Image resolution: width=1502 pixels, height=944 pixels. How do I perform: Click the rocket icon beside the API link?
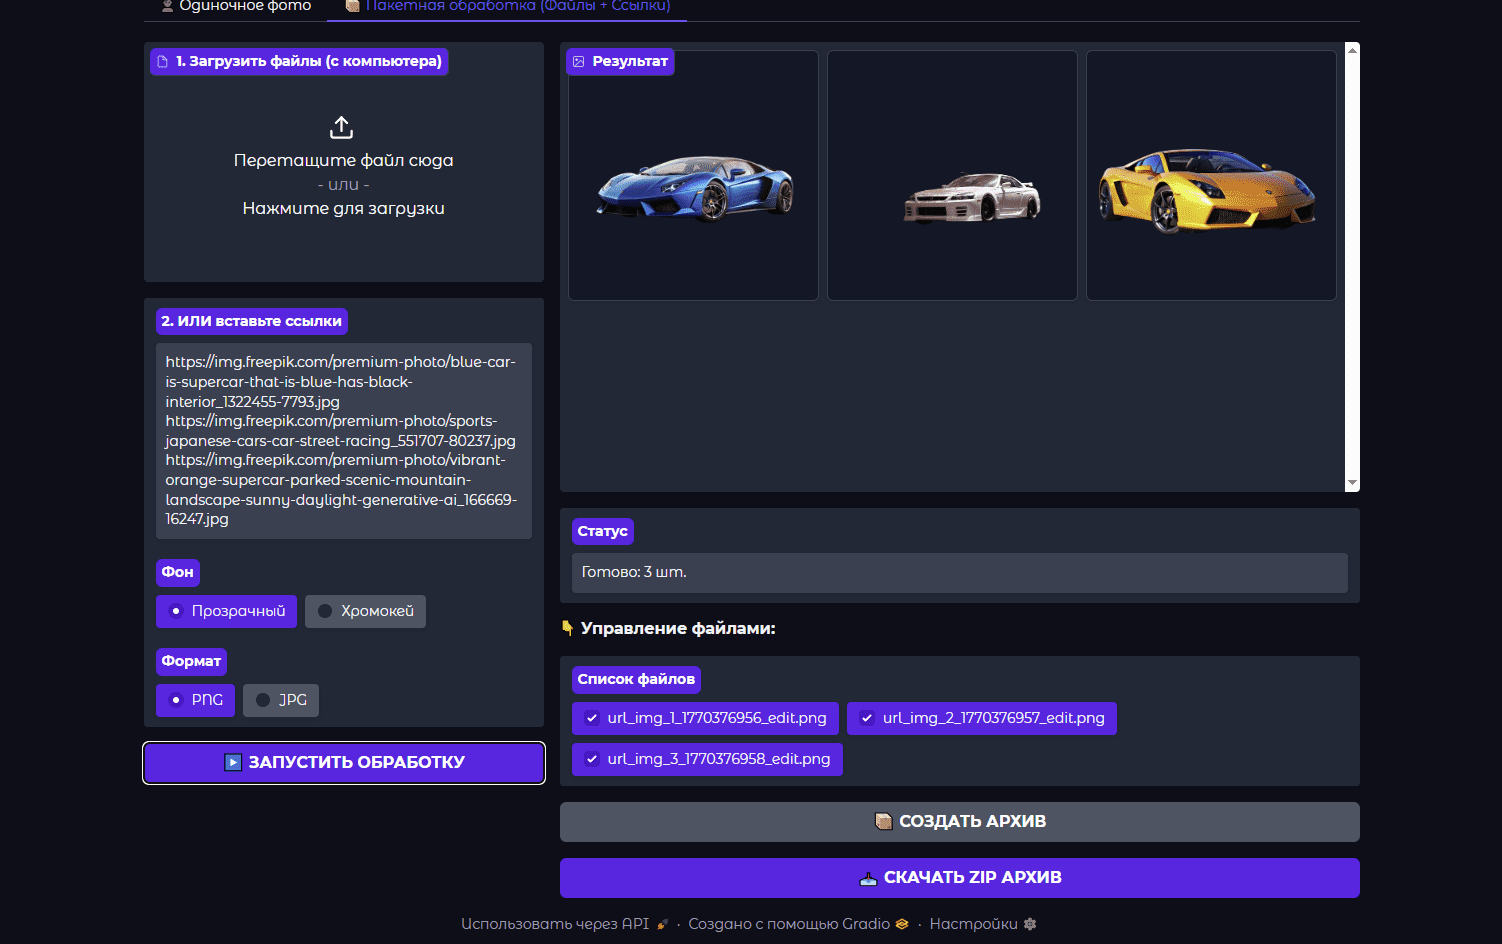click(662, 924)
